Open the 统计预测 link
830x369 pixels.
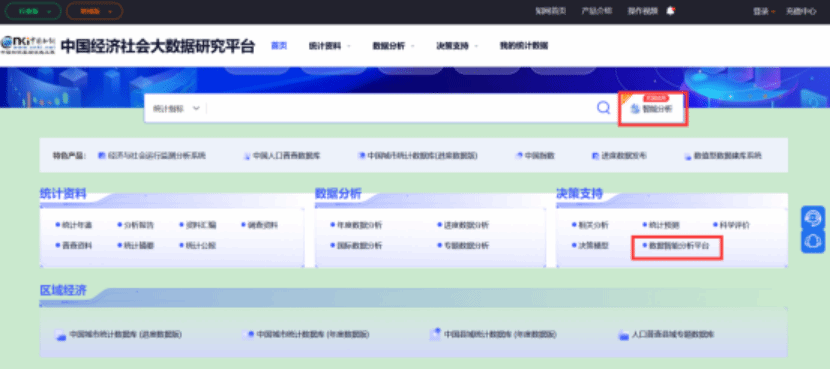pos(664,225)
